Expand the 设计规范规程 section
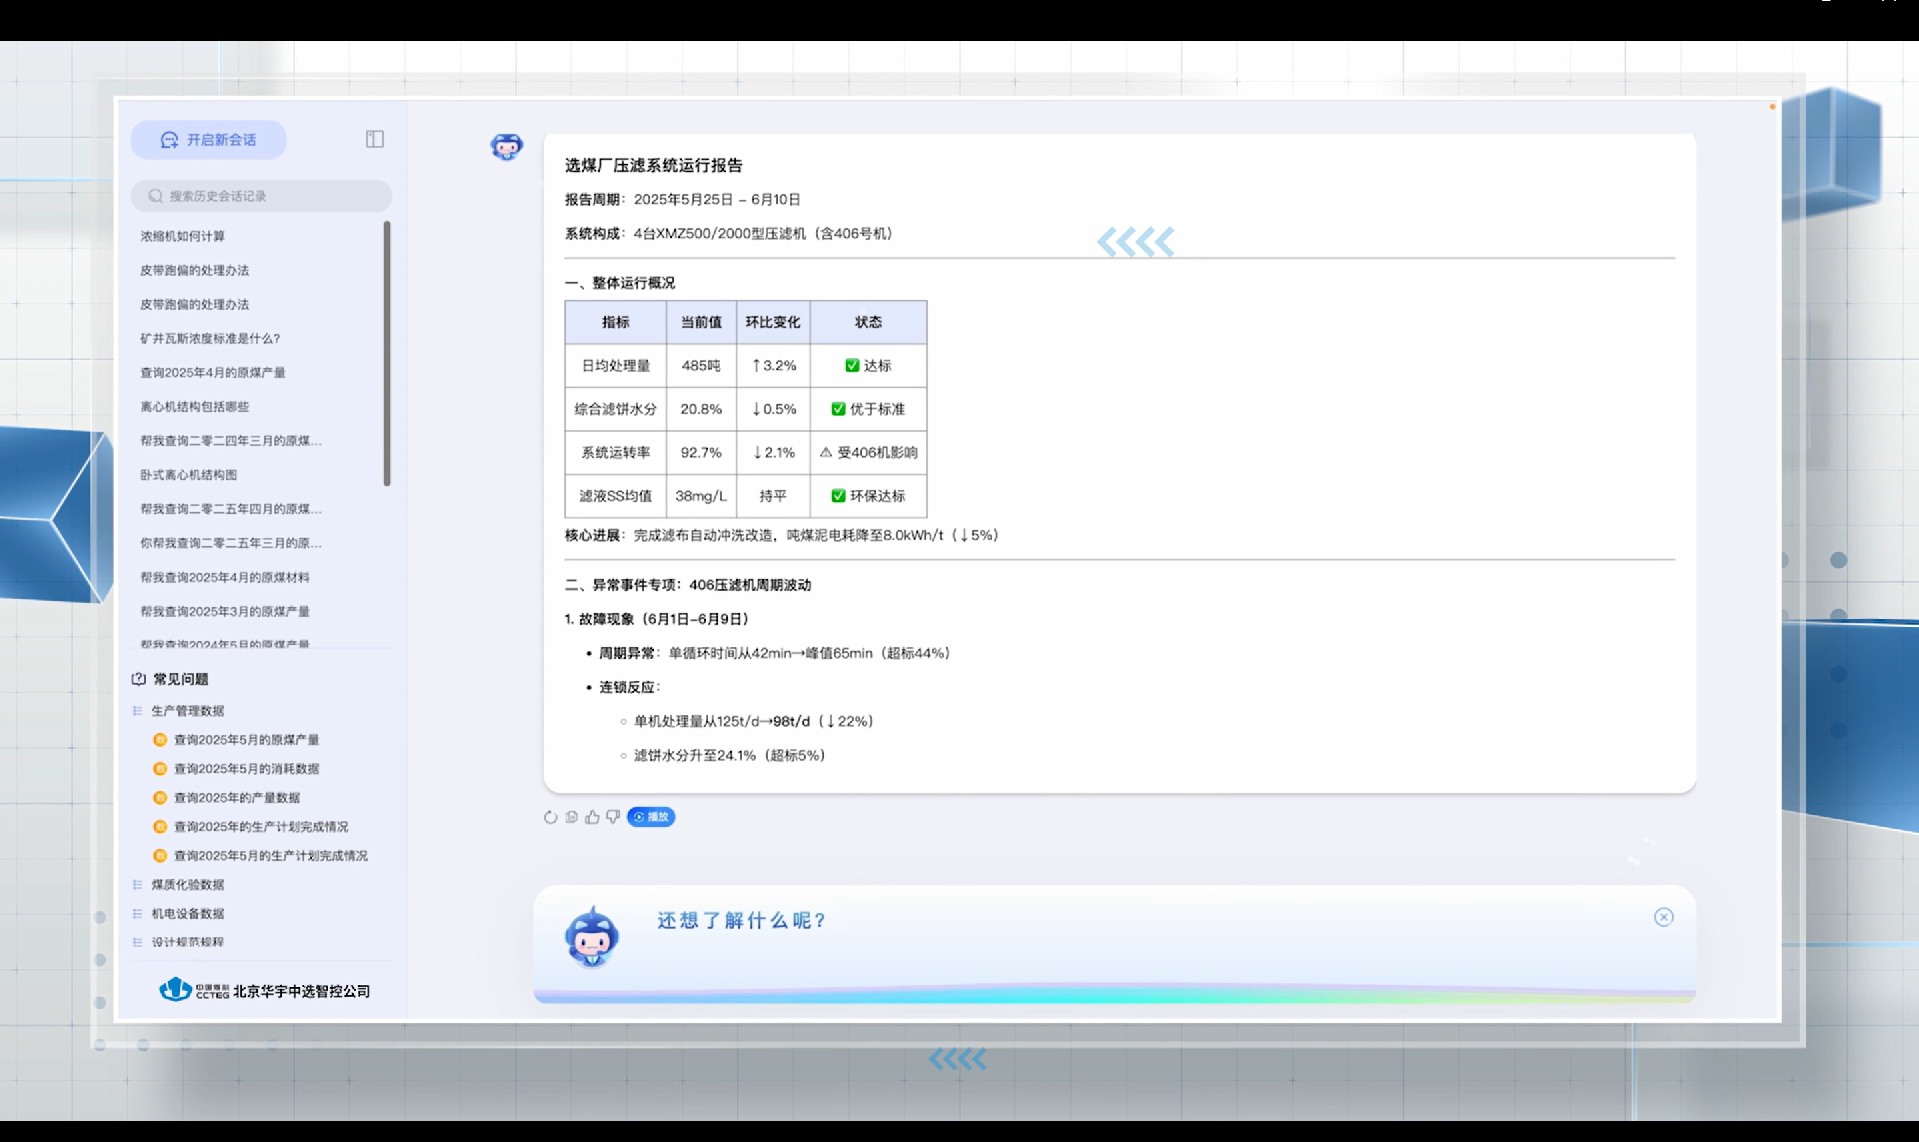This screenshot has height=1142, width=1919. (186, 941)
